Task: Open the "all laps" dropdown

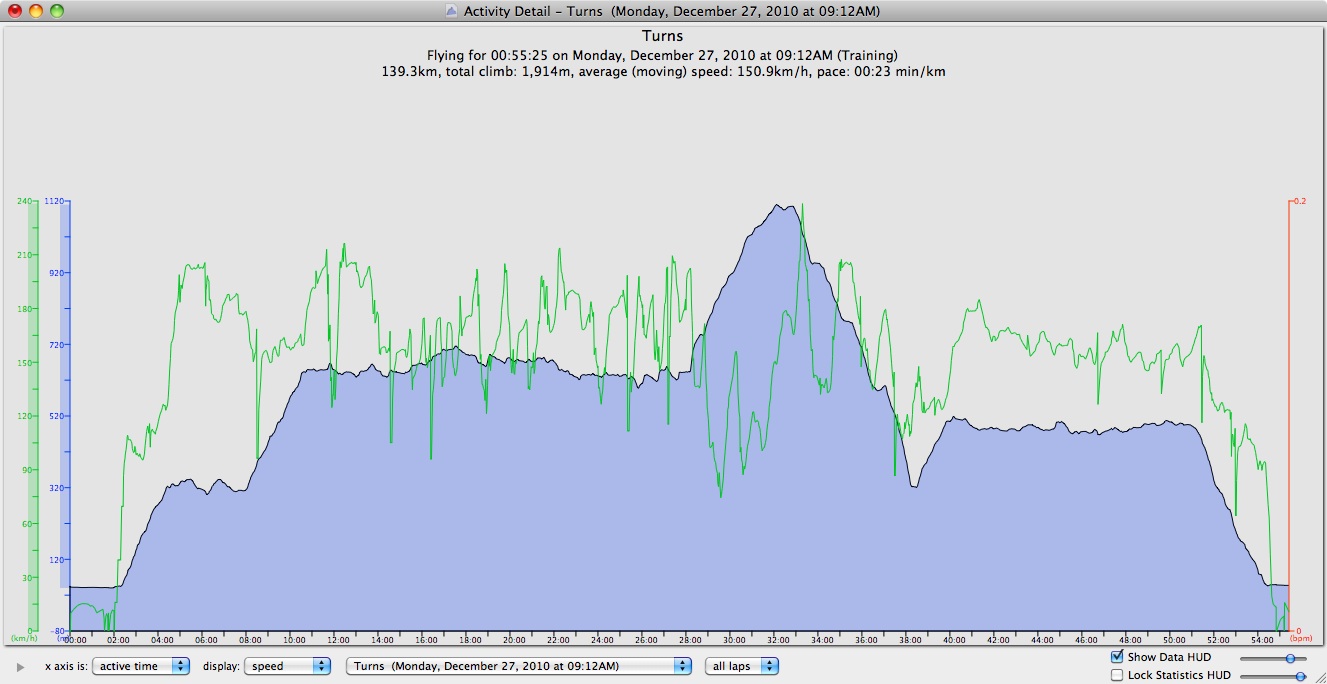Action: tap(741, 666)
